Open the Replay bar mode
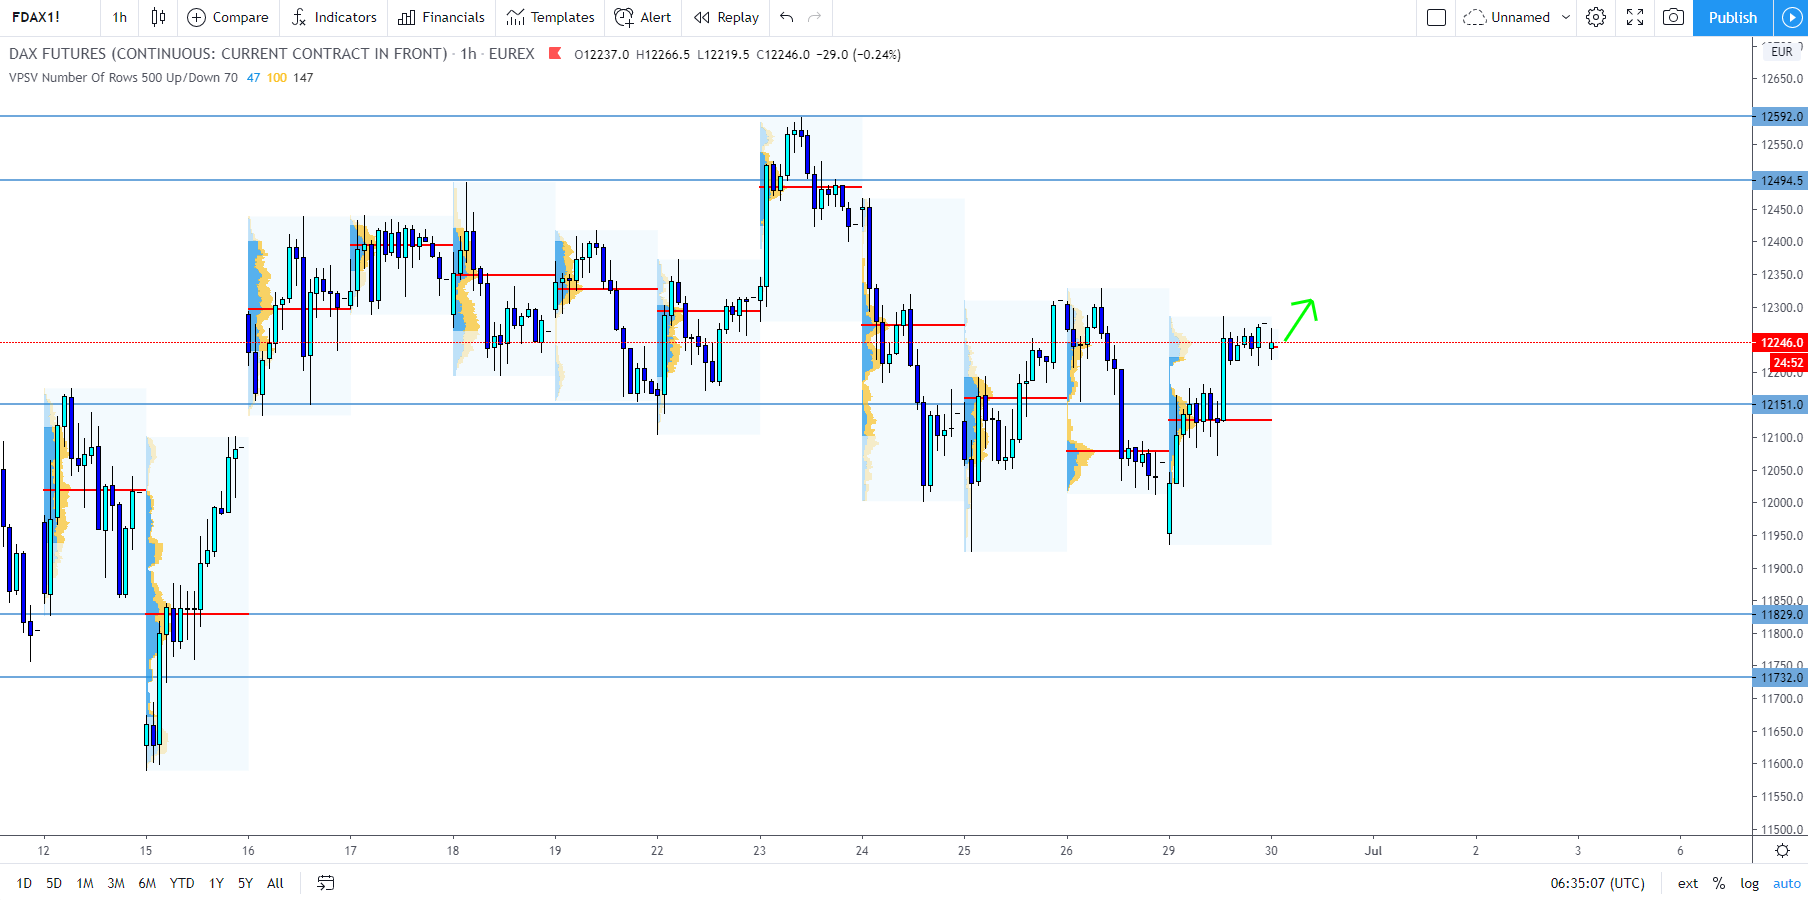Image resolution: width=1808 pixels, height=900 pixels. point(727,17)
